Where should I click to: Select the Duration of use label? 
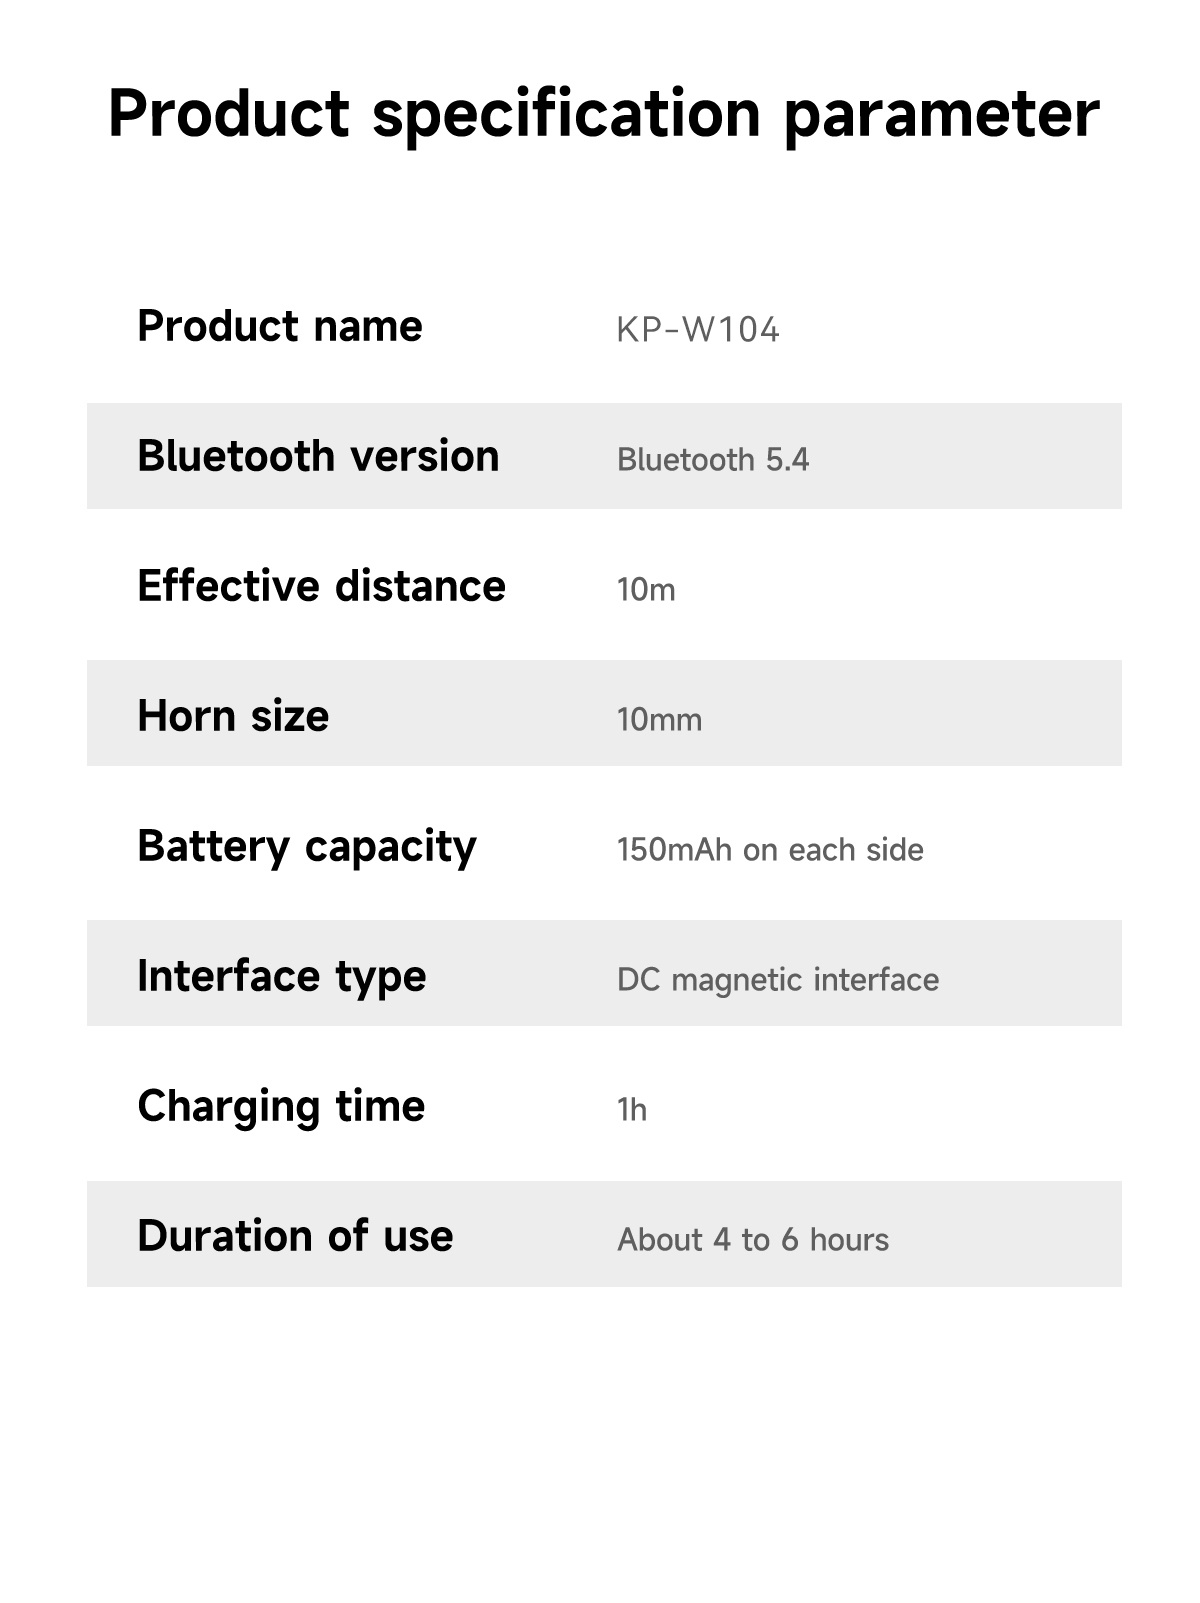295,1236
